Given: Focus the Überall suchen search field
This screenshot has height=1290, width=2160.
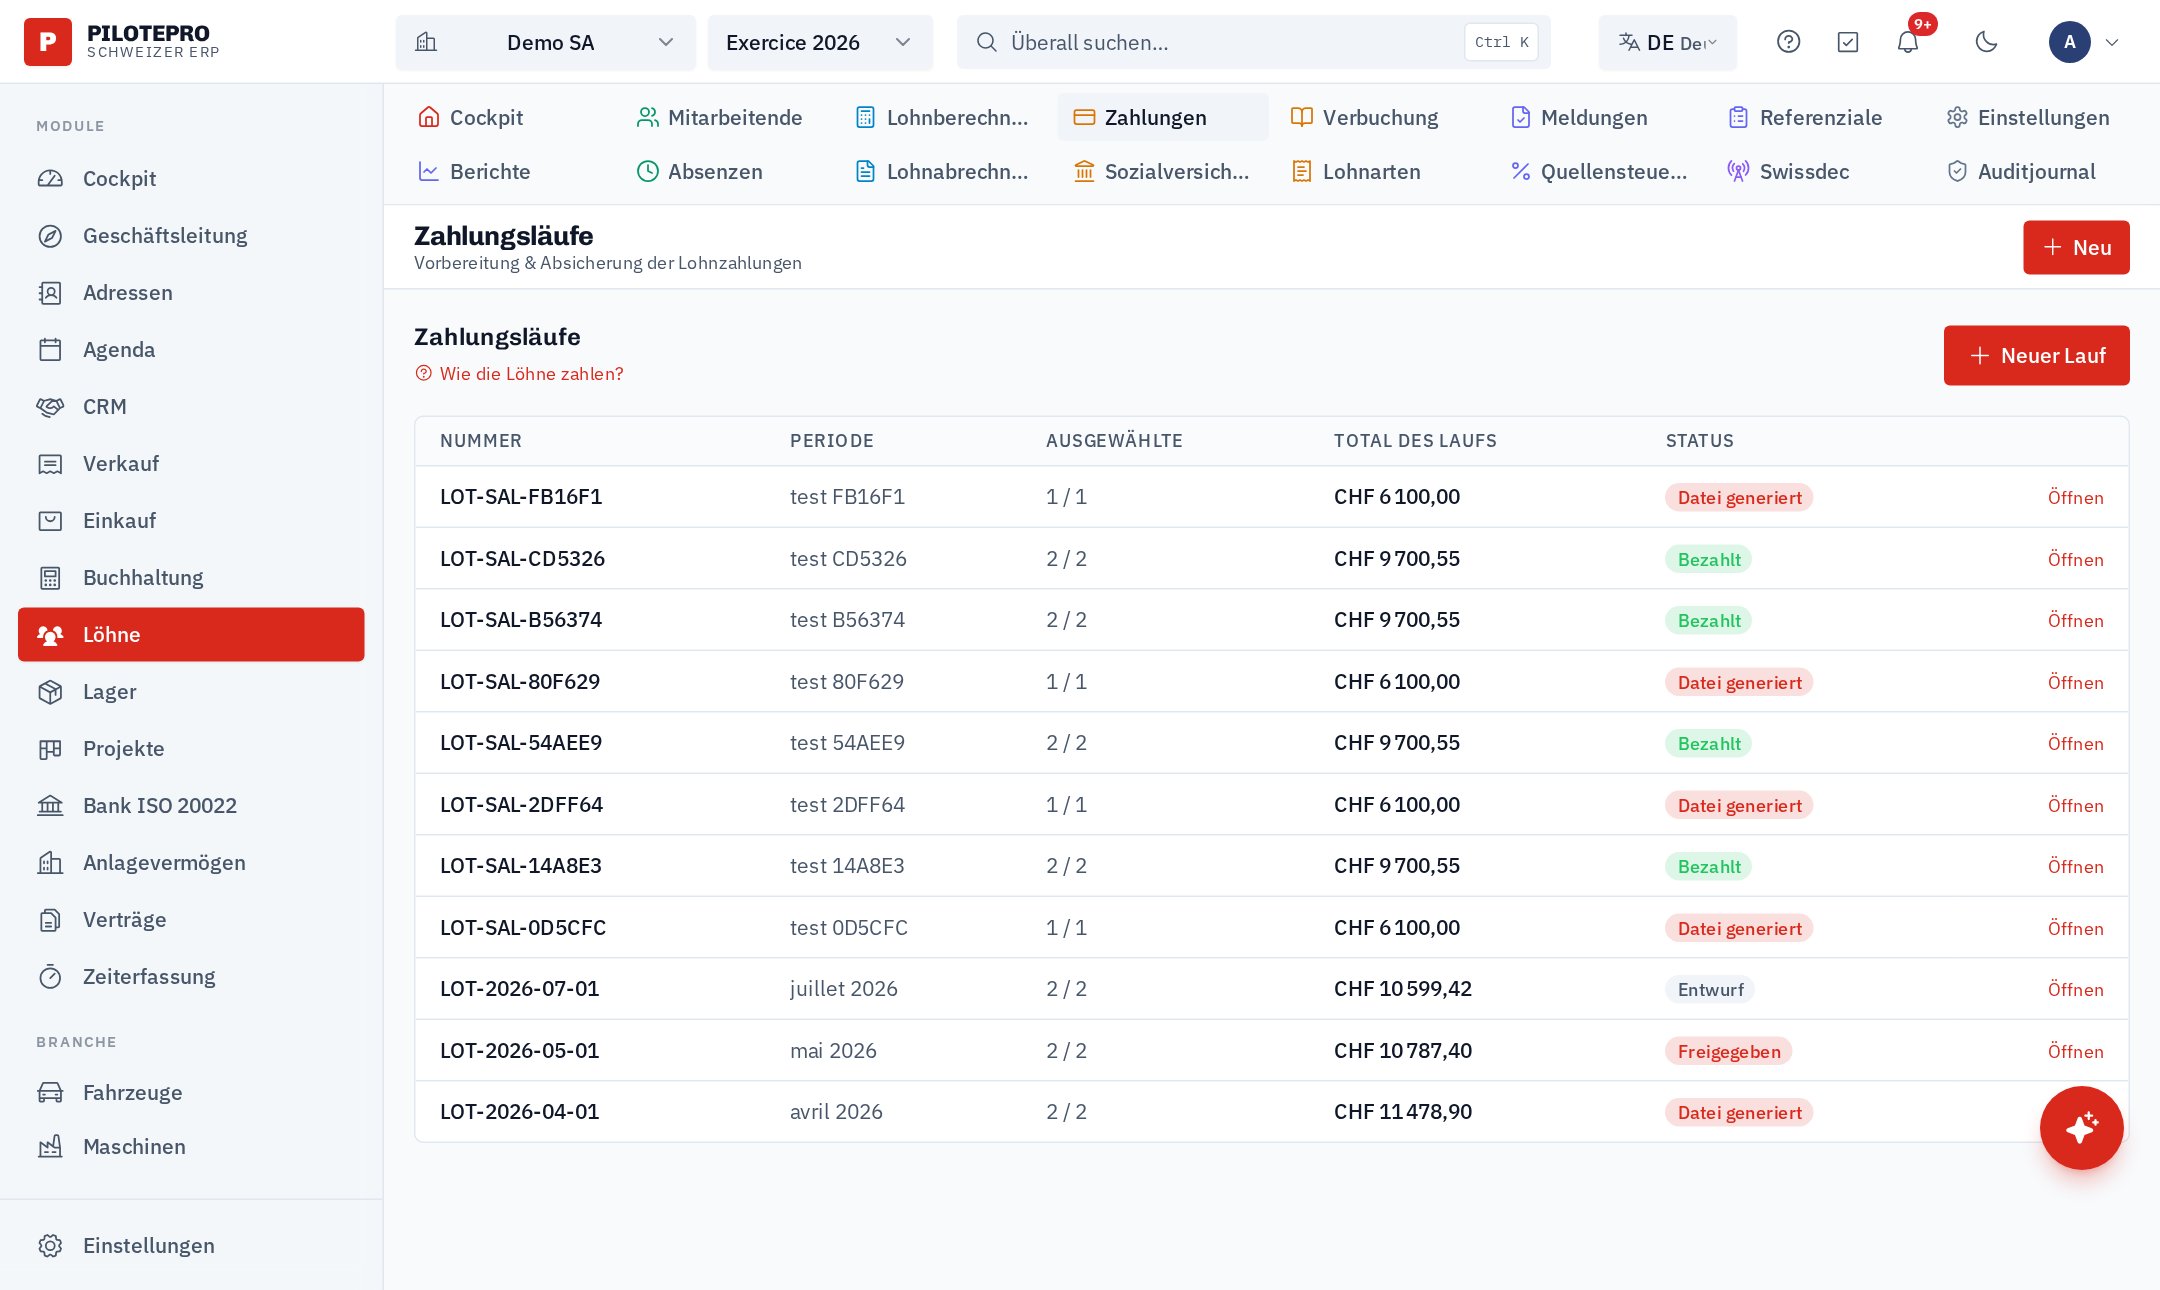Looking at the screenshot, I should pyautogui.click(x=1254, y=42).
